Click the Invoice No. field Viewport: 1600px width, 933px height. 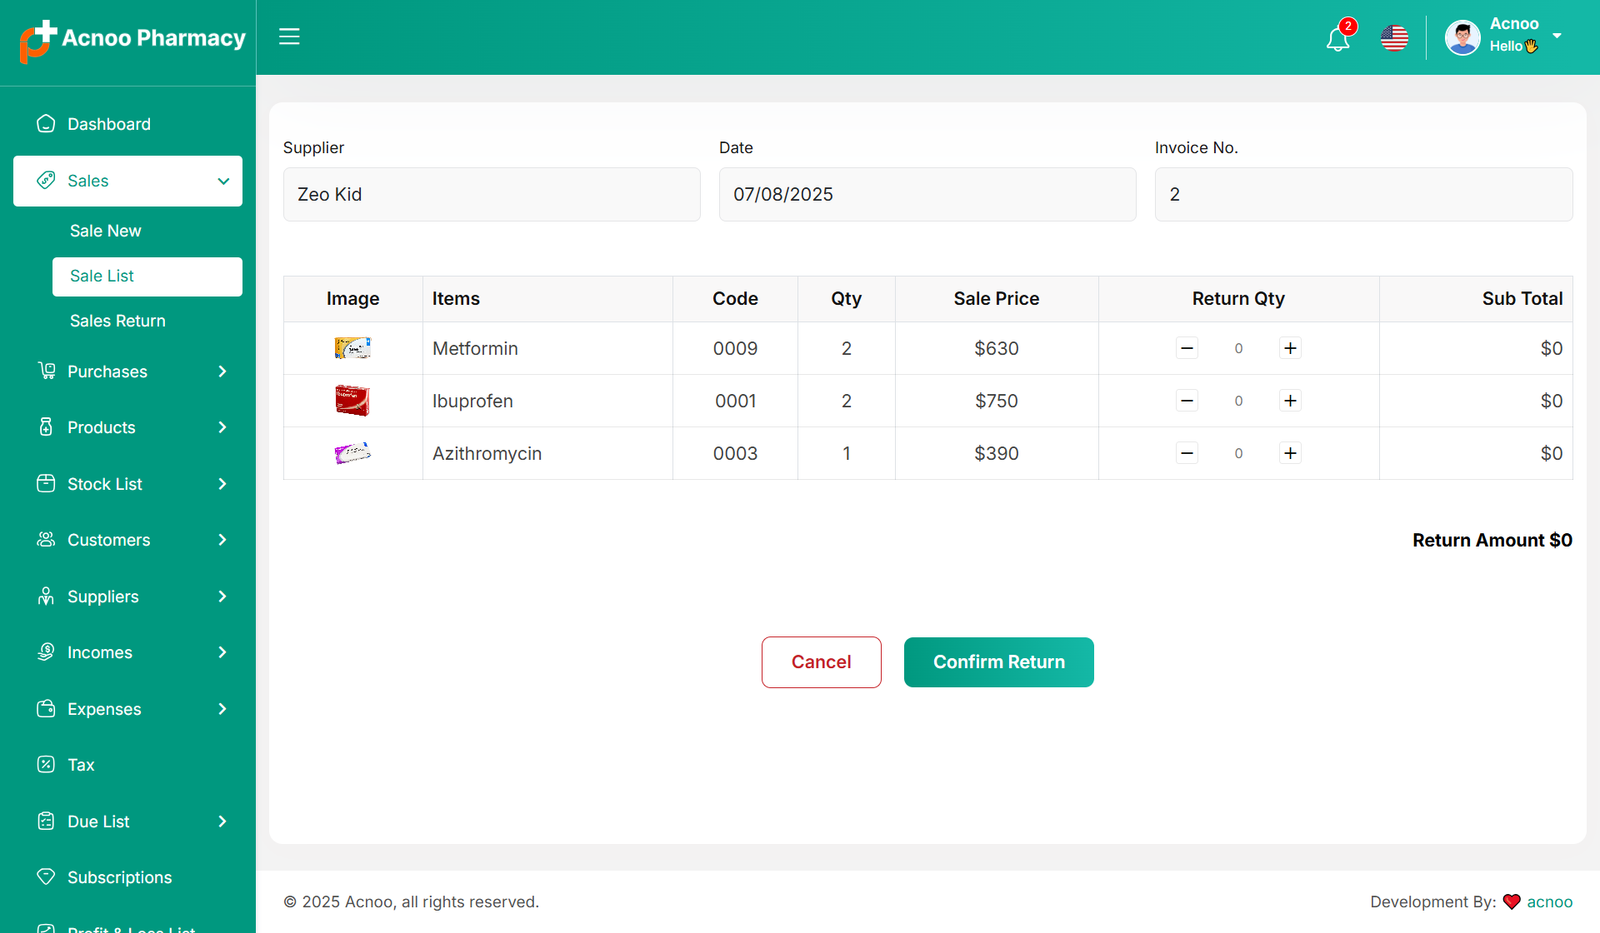(x=1363, y=194)
